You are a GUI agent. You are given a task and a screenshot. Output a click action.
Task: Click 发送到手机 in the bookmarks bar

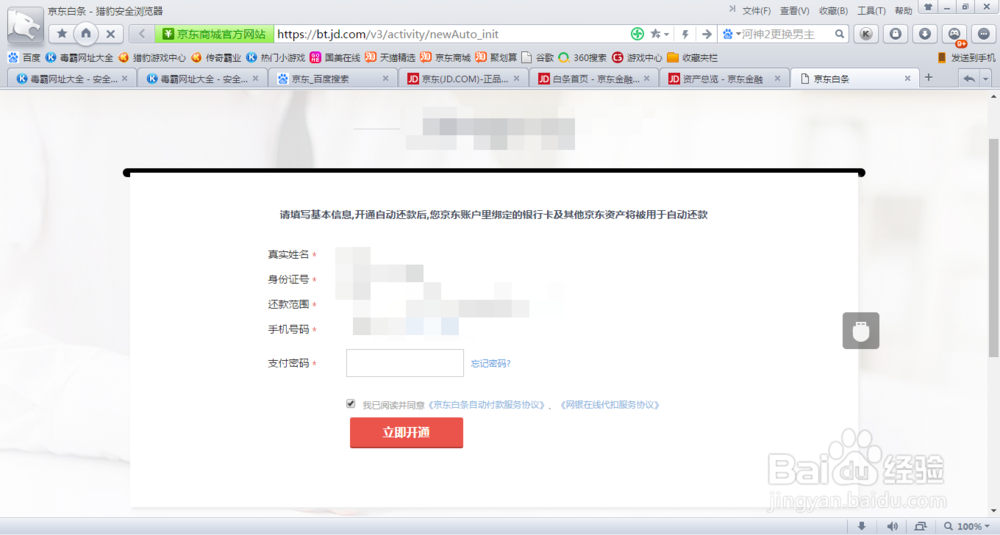pyautogui.click(x=966, y=57)
